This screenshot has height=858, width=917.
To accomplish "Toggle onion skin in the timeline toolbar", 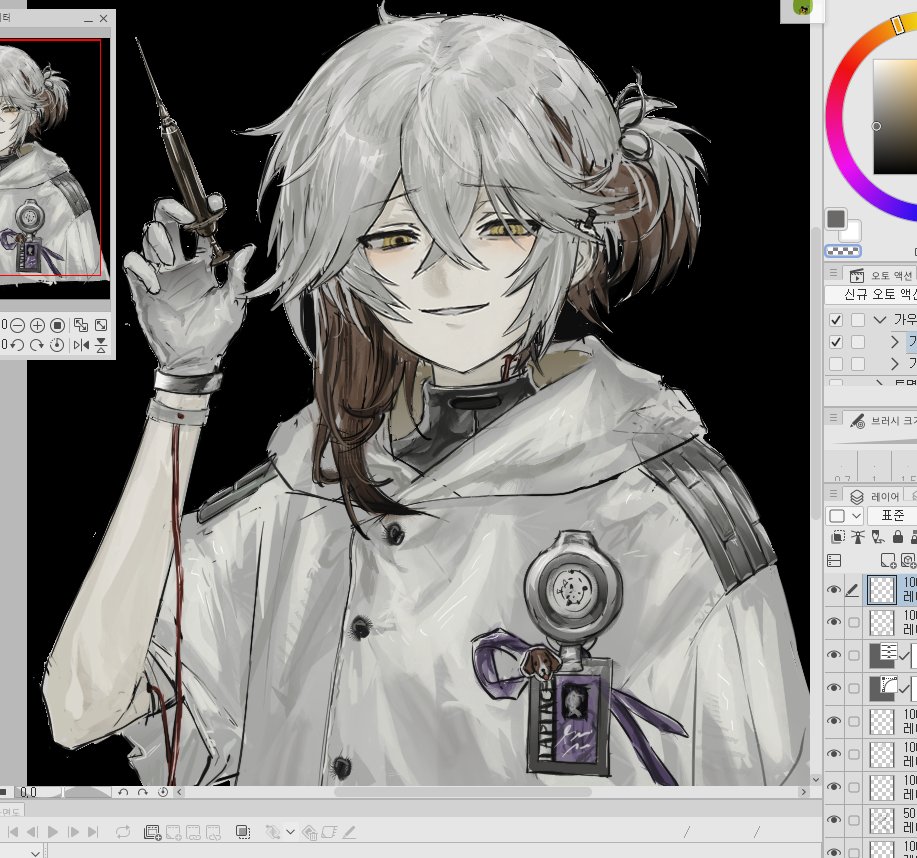I will (243, 832).
